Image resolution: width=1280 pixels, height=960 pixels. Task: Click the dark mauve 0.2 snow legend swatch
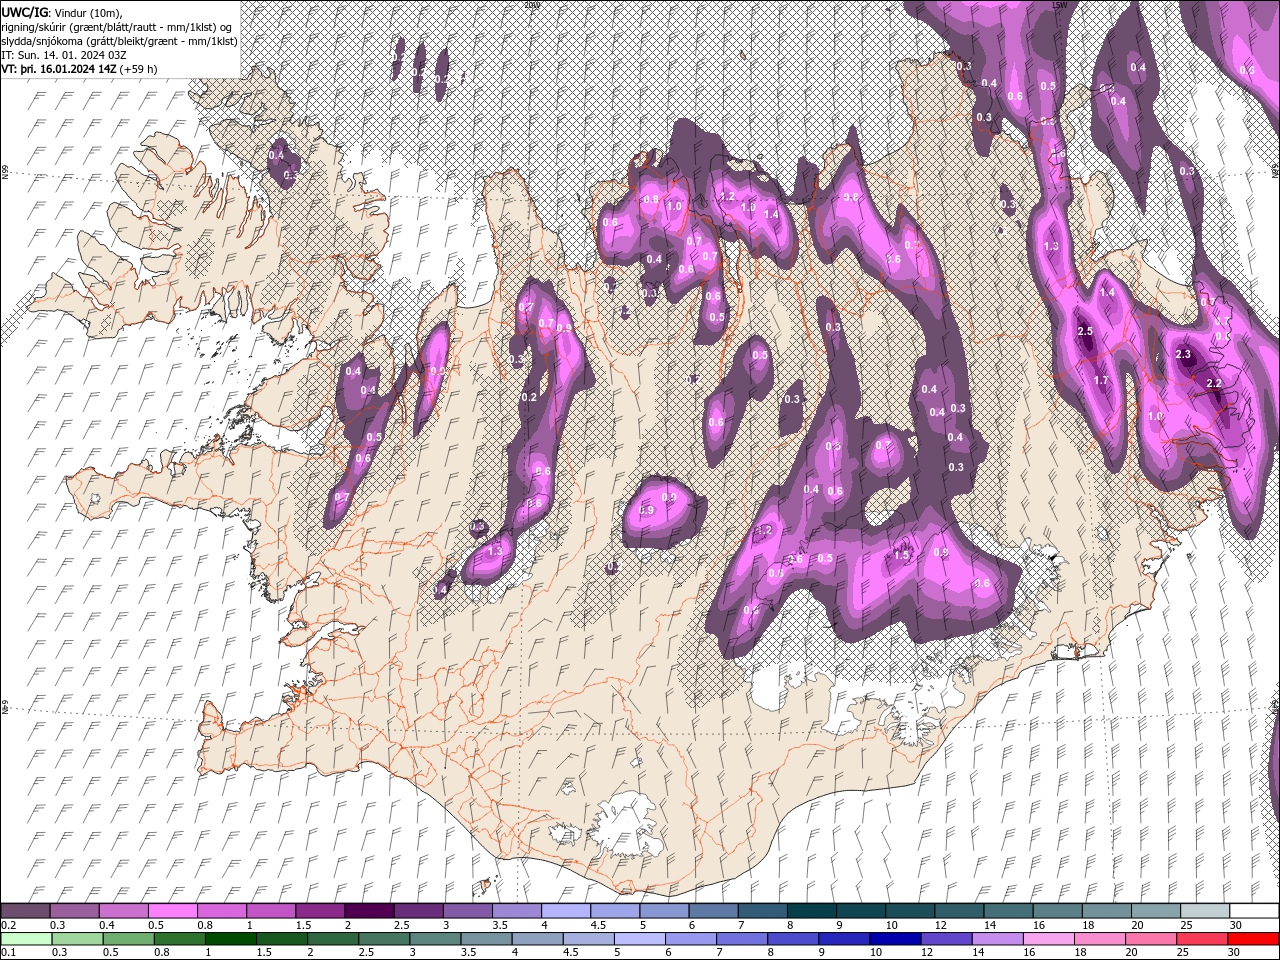[x=25, y=911]
